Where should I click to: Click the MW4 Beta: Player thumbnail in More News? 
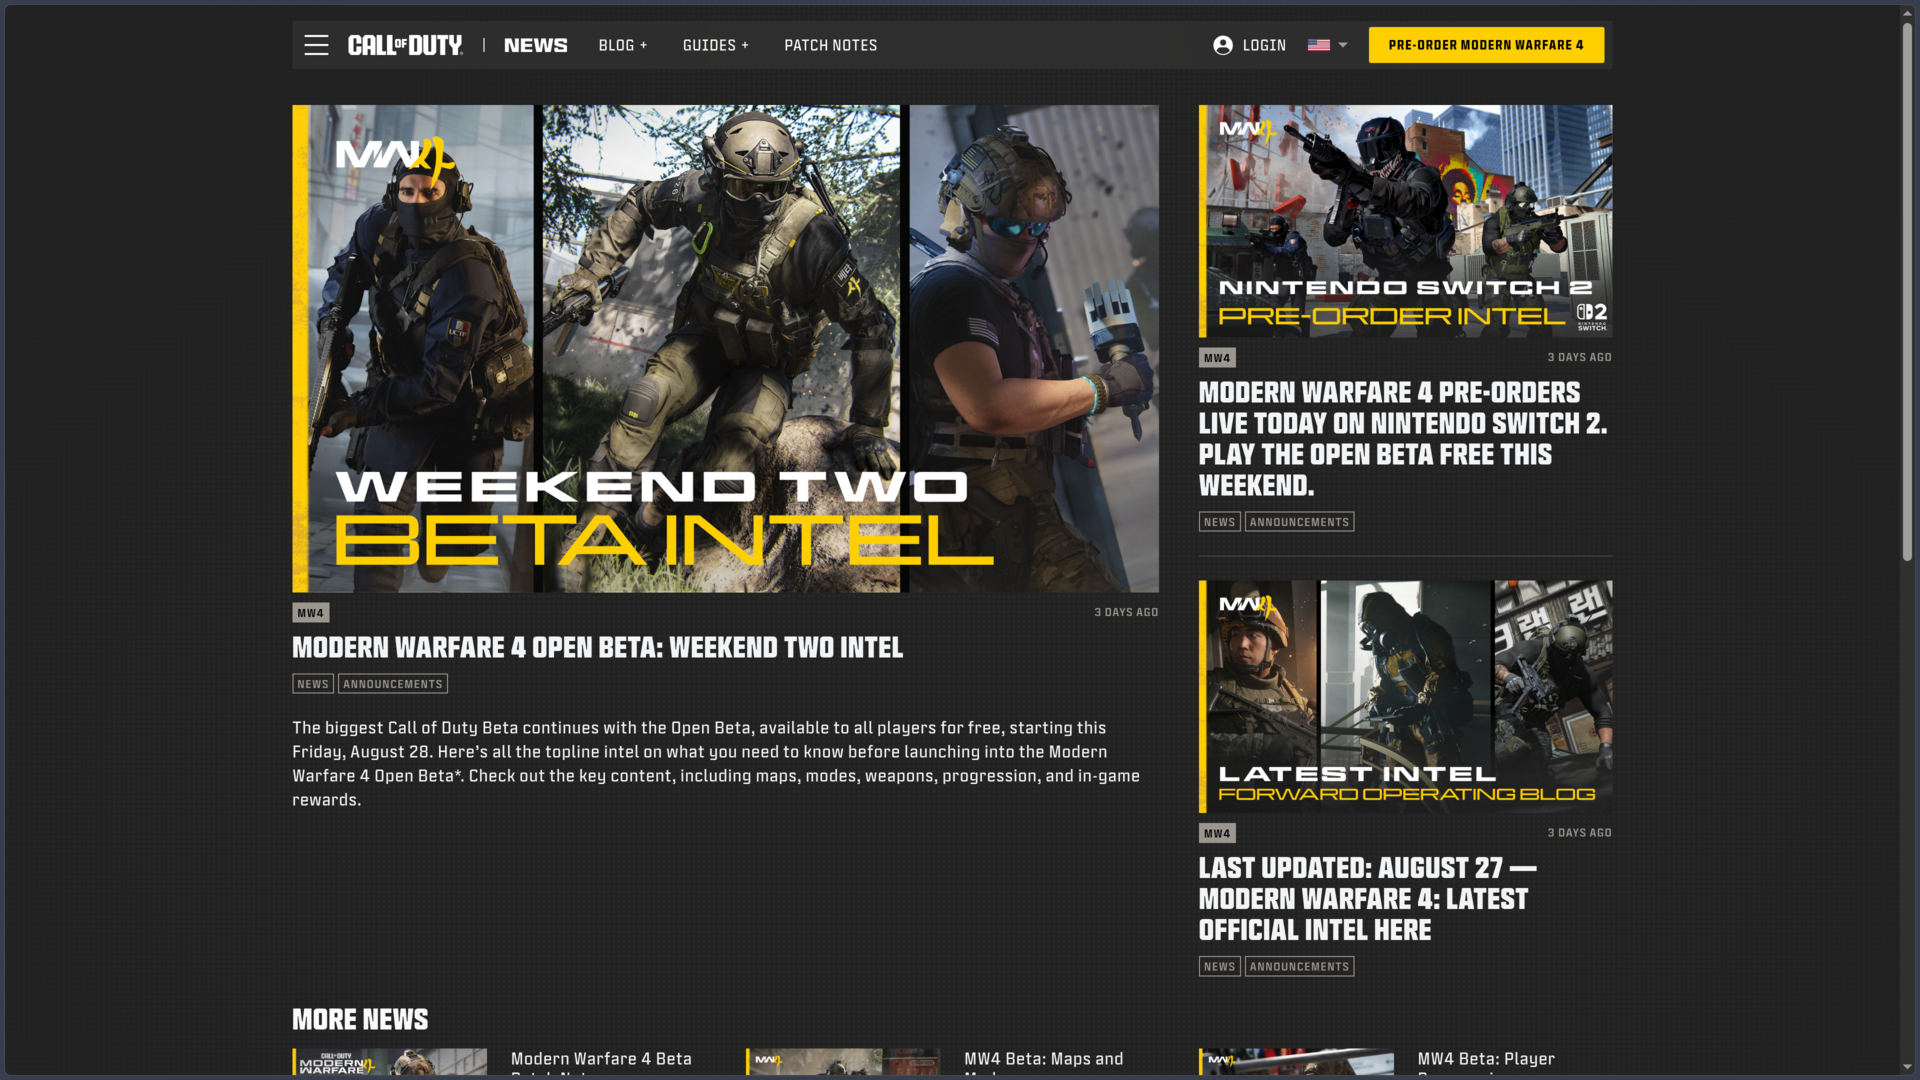click(x=1296, y=1062)
